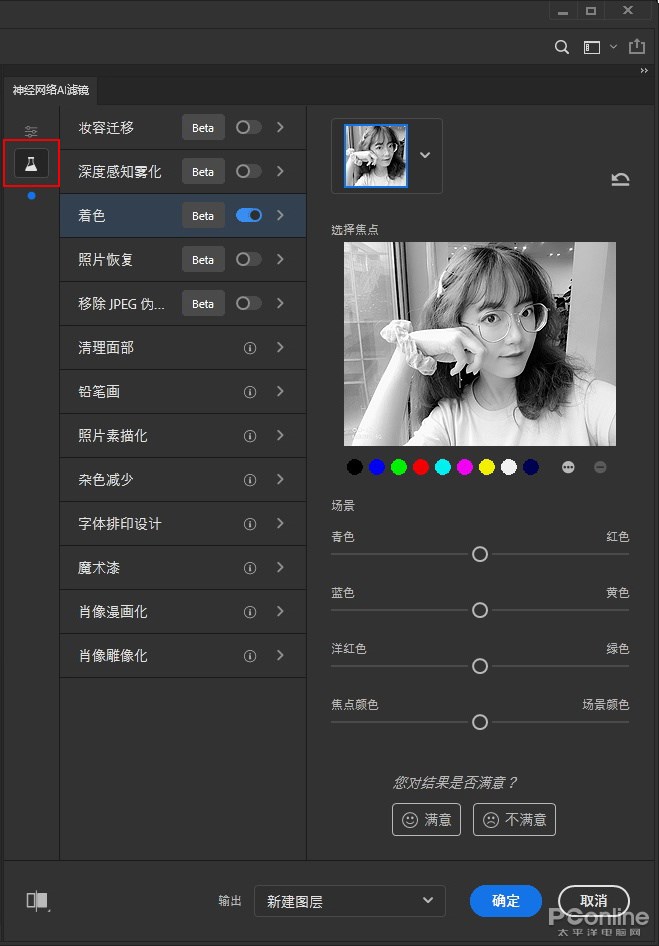Click the 焦点颜色-场景颜色 slider handle
The height and width of the screenshot is (946, 659).
(480, 722)
